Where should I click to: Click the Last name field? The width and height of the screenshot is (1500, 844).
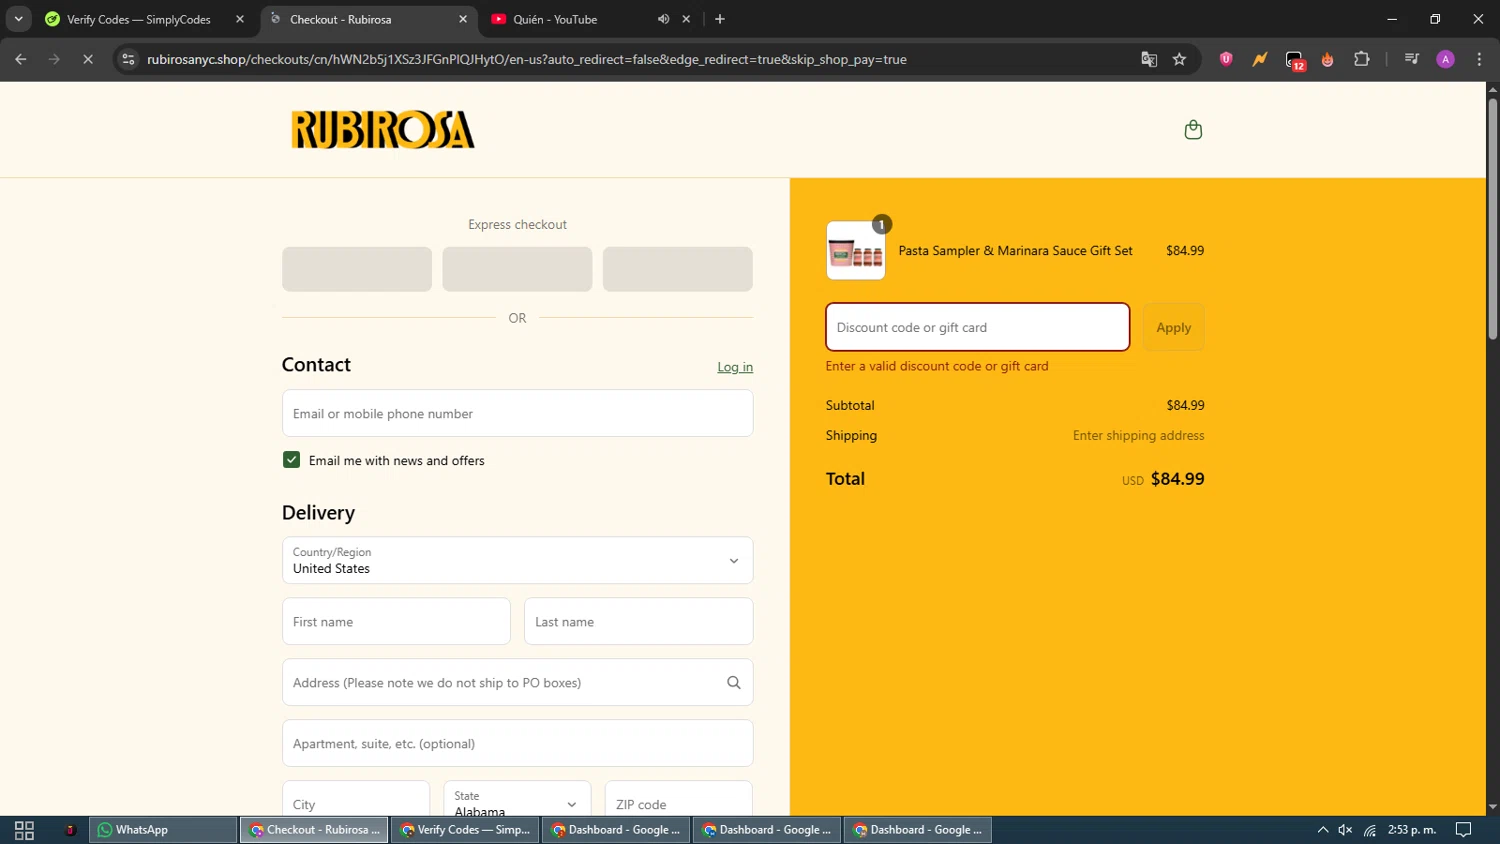click(x=638, y=621)
